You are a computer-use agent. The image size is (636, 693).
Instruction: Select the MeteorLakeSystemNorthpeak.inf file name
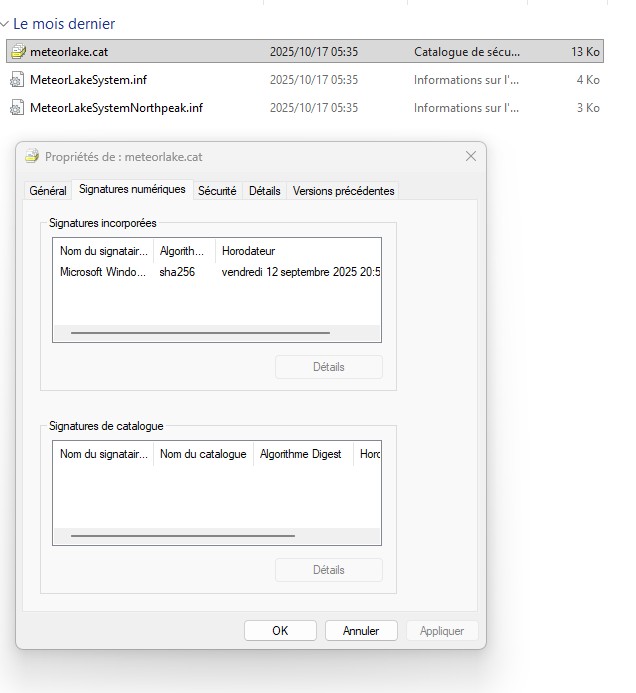116,108
